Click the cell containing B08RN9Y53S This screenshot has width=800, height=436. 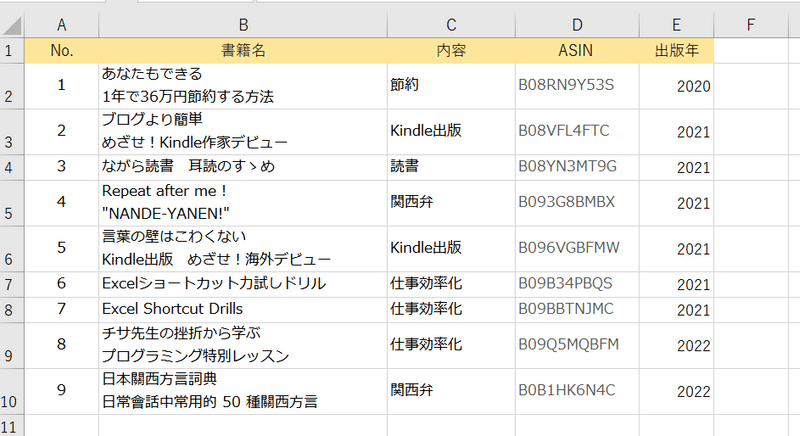578,86
